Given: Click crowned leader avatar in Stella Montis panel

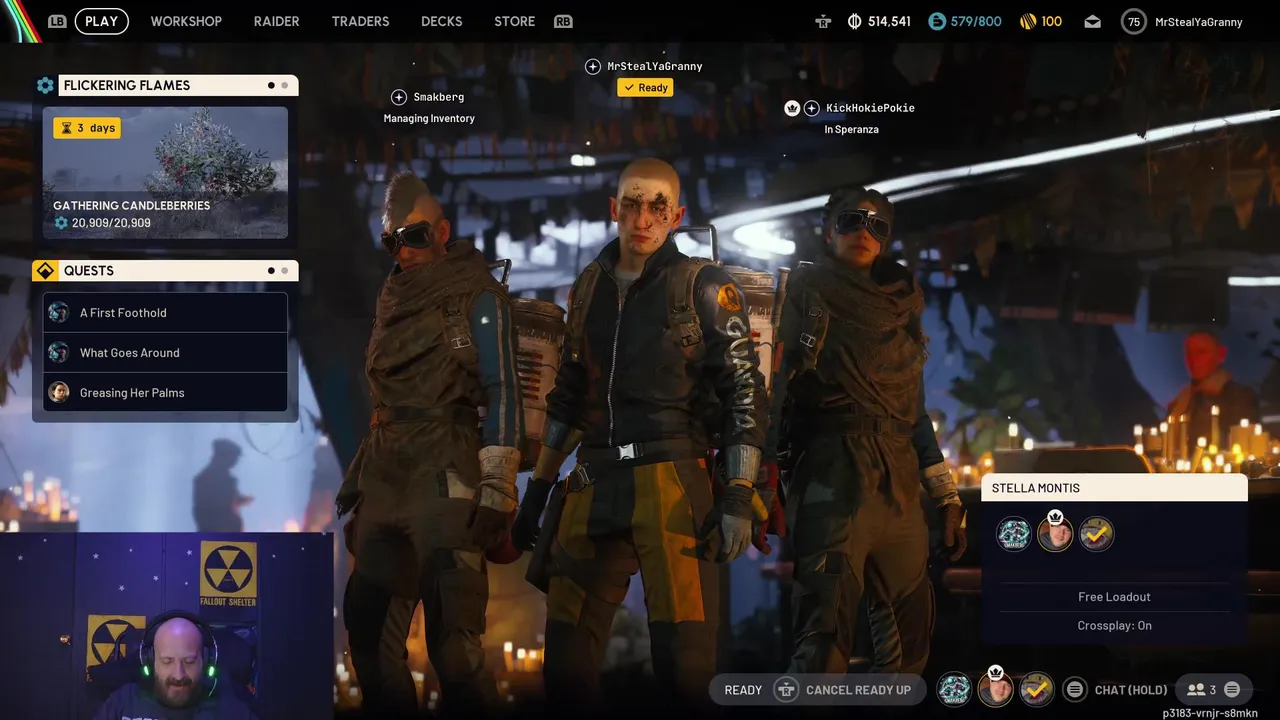Looking at the screenshot, I should (1055, 534).
